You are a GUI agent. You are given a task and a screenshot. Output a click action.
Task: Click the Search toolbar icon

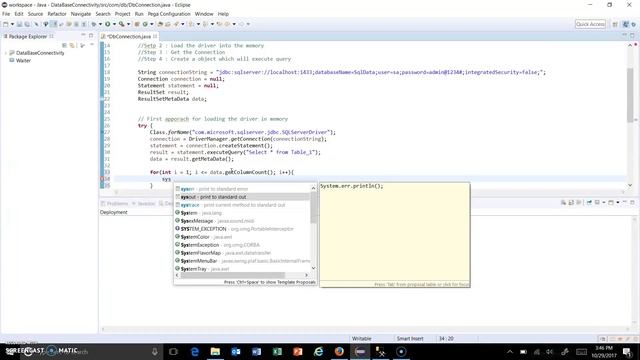pyautogui.click(x=176, y=24)
